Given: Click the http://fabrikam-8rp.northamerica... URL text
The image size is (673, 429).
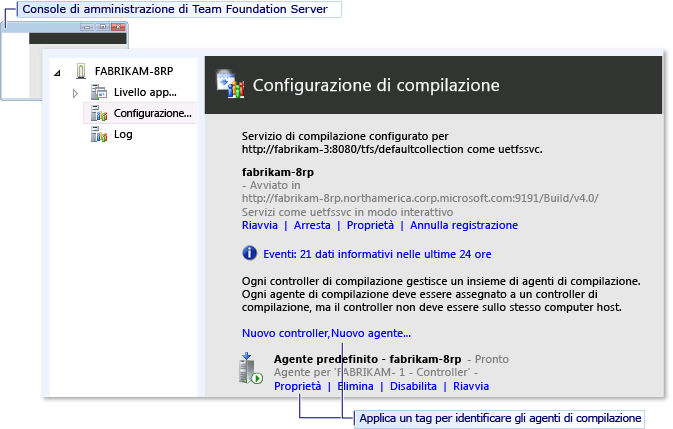Looking at the screenshot, I should (420, 198).
